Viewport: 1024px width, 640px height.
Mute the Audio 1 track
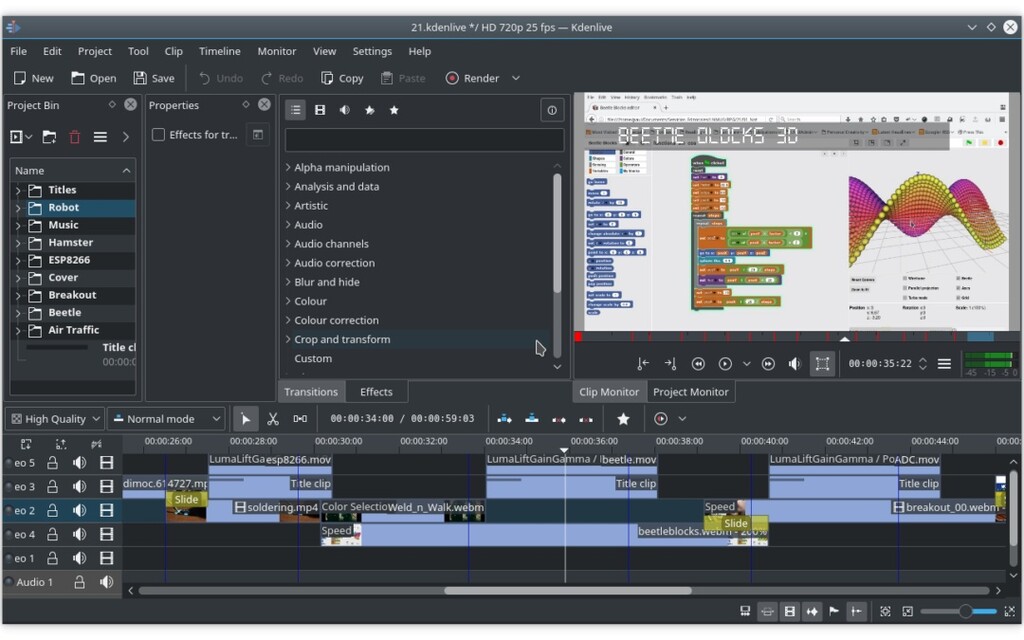pos(105,581)
